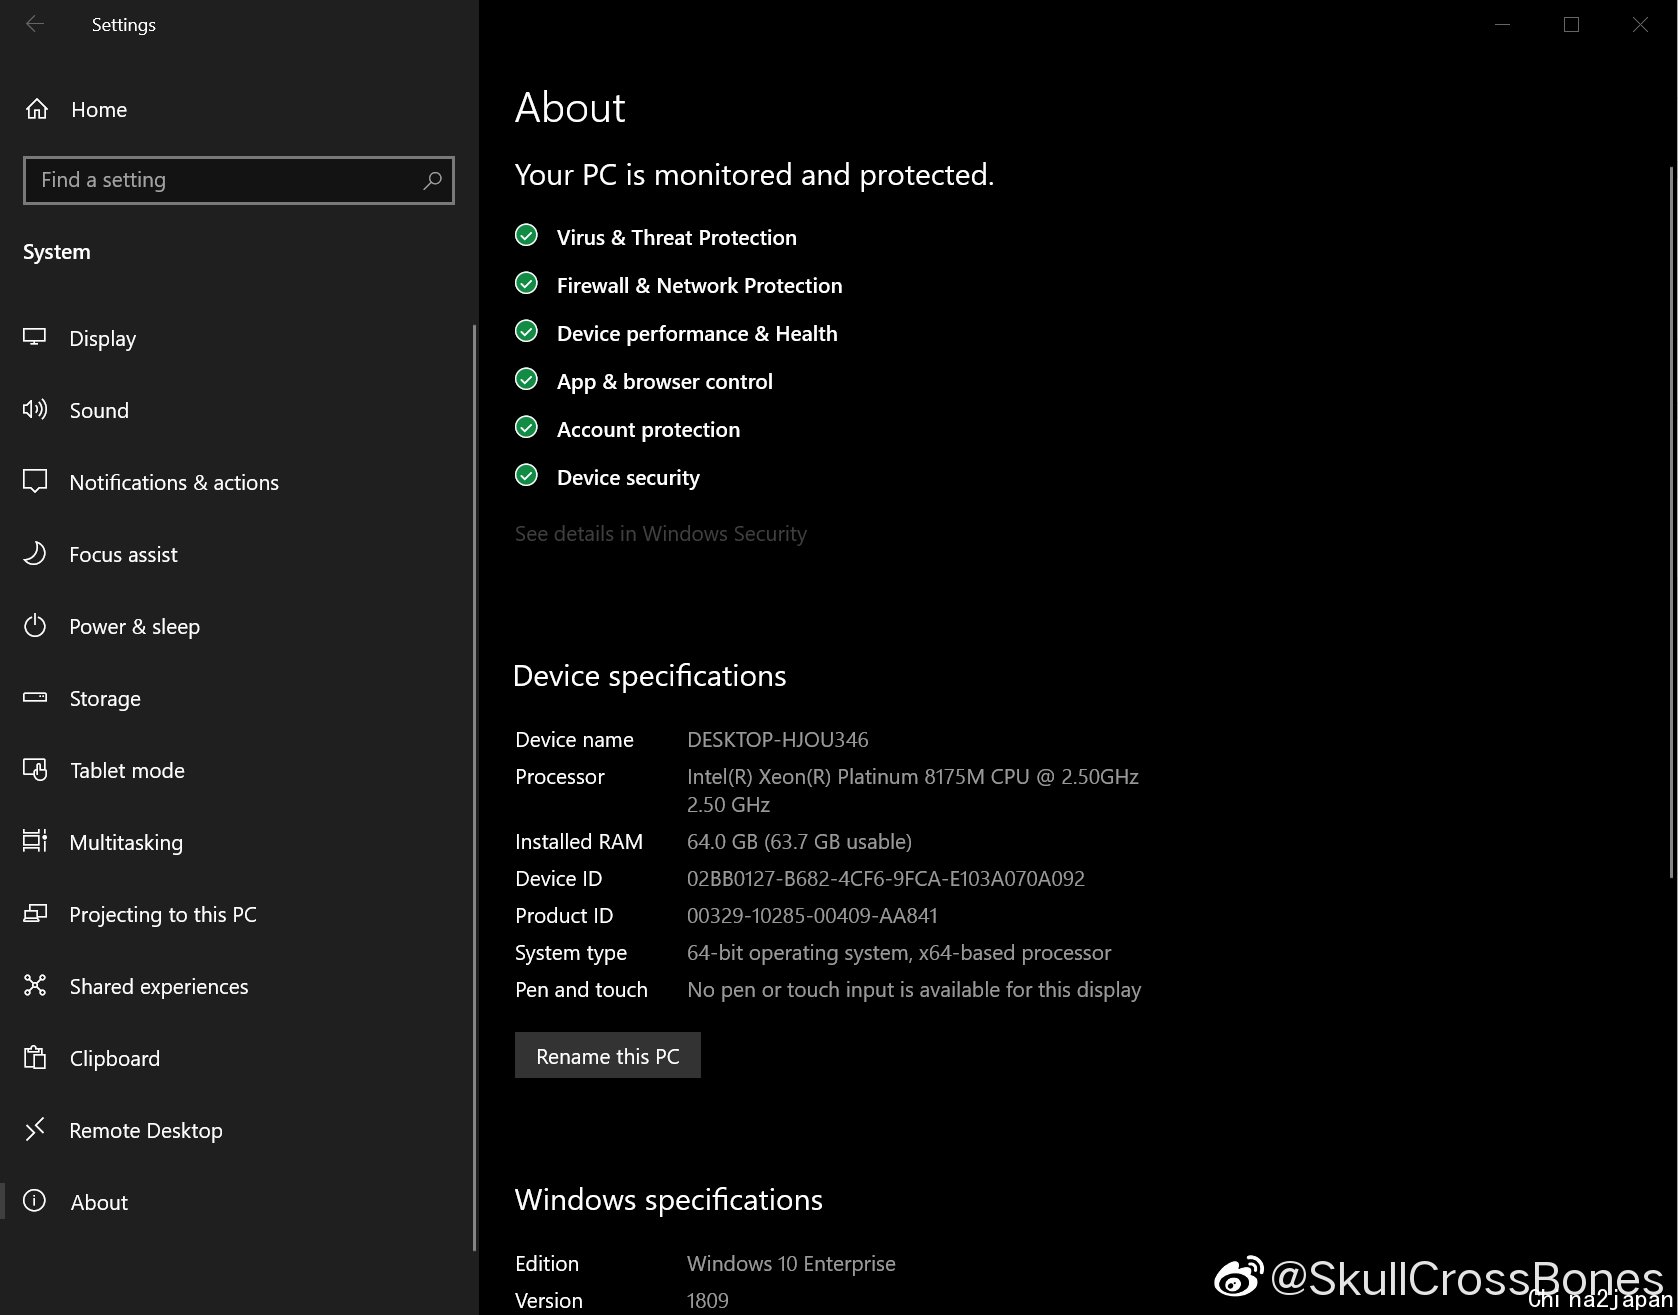Click Rename this PC button
This screenshot has width=1678, height=1315.
[x=608, y=1056]
